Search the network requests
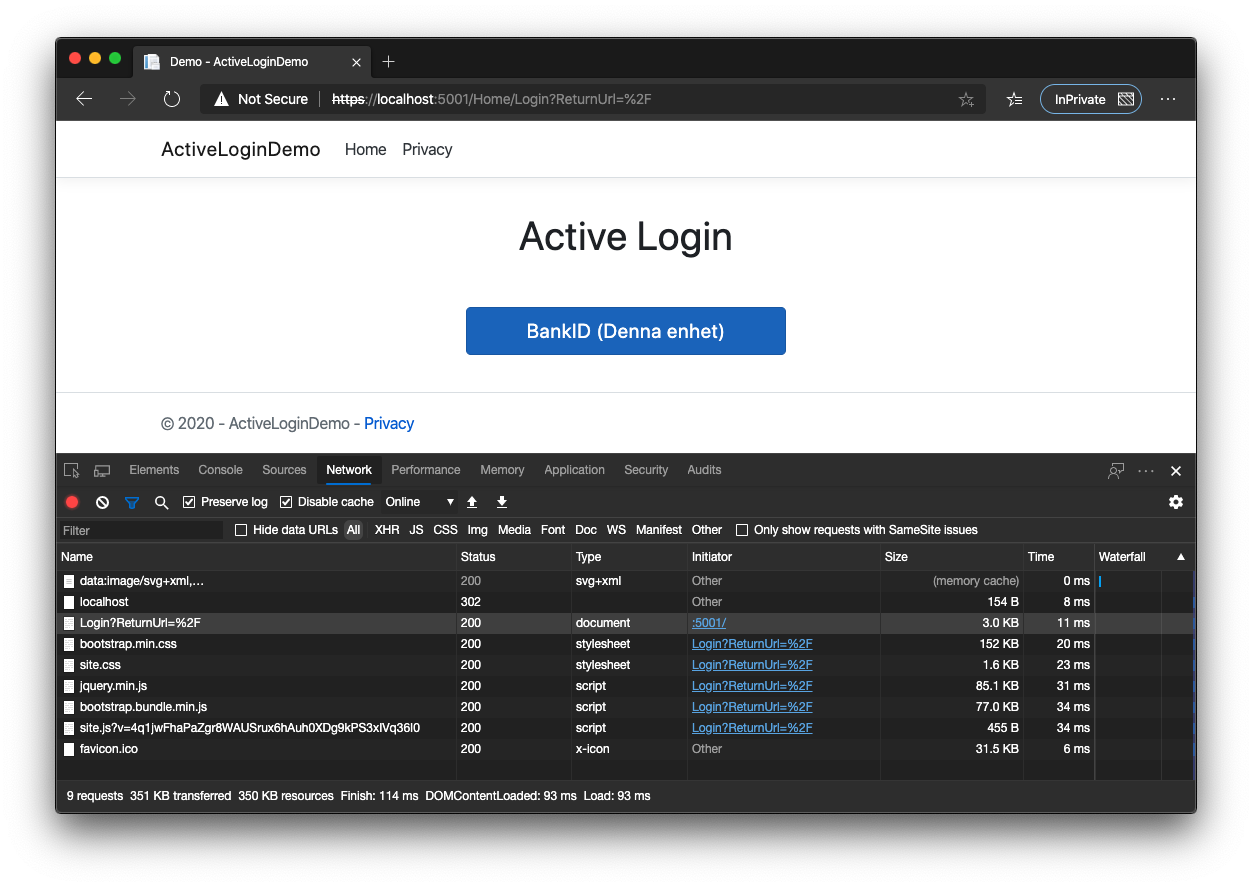1252x887 pixels. (161, 502)
